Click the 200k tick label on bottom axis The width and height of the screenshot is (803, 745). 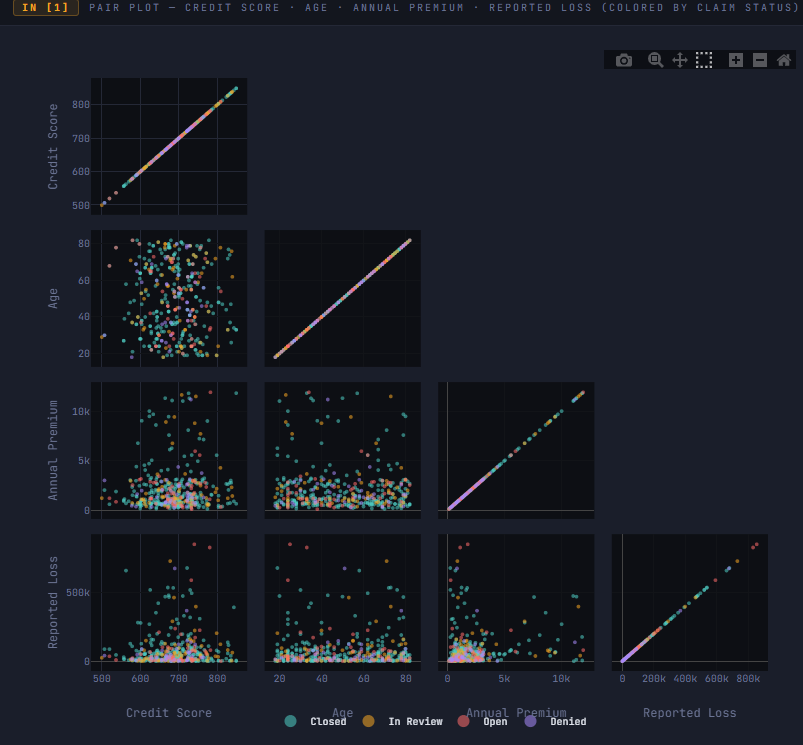pyautogui.click(x=653, y=678)
